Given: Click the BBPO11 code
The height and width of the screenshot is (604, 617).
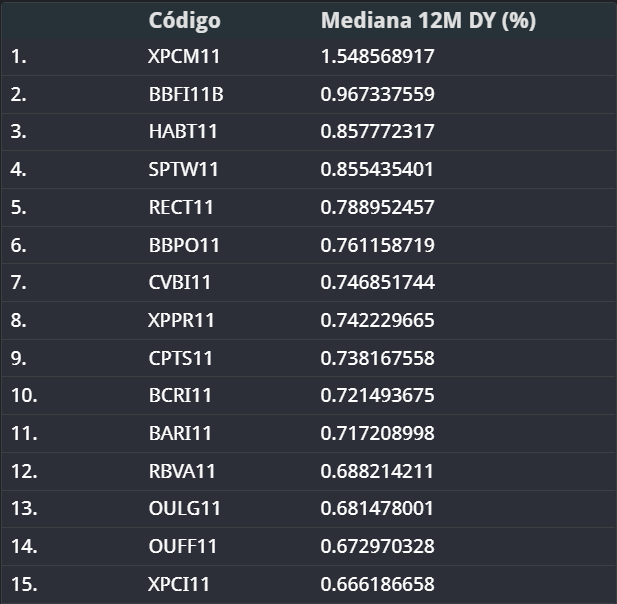Looking at the screenshot, I should coord(184,246).
